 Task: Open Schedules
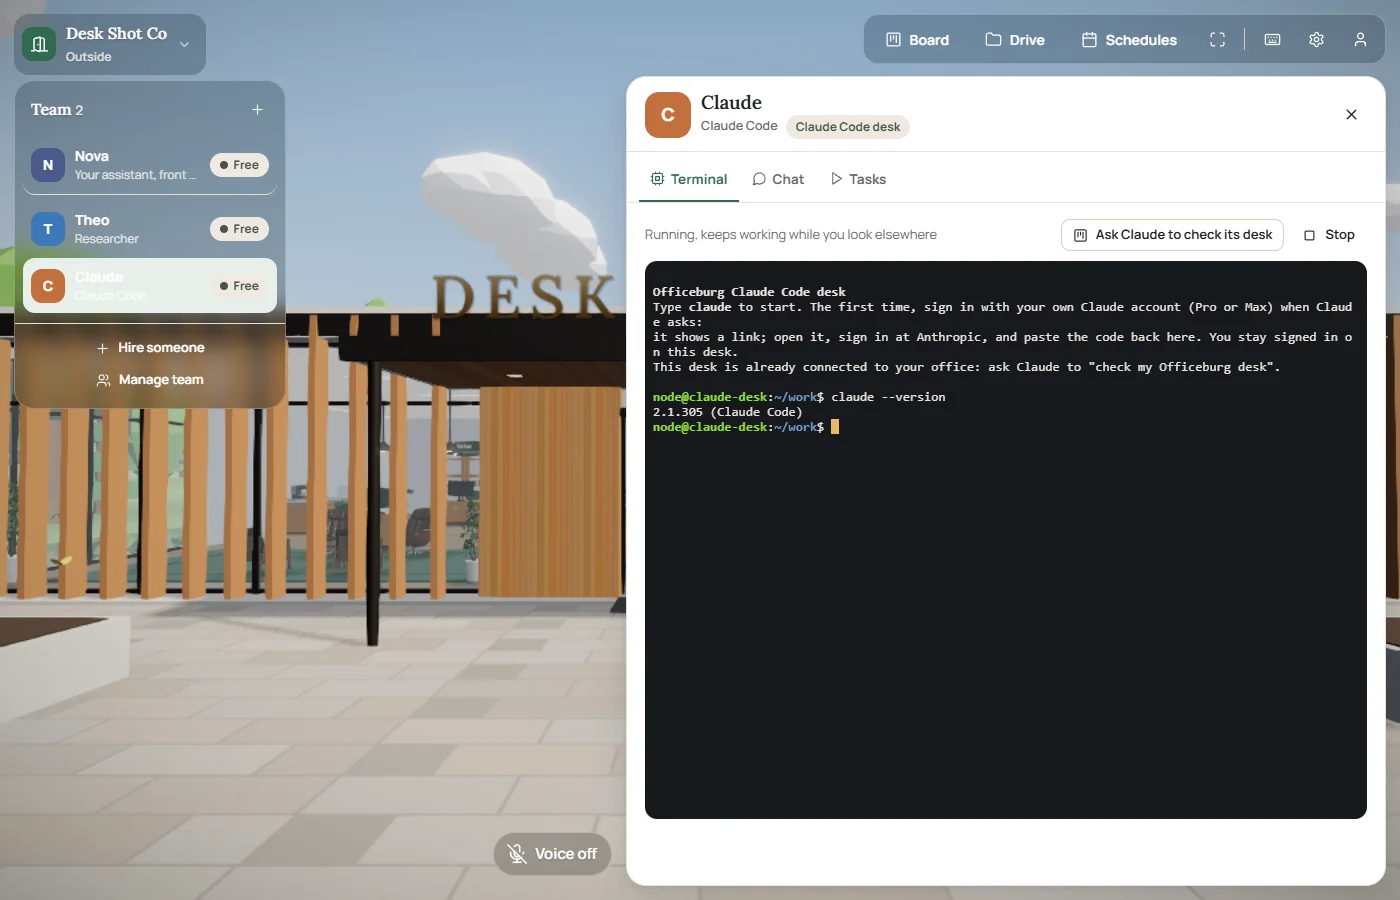[1129, 40]
